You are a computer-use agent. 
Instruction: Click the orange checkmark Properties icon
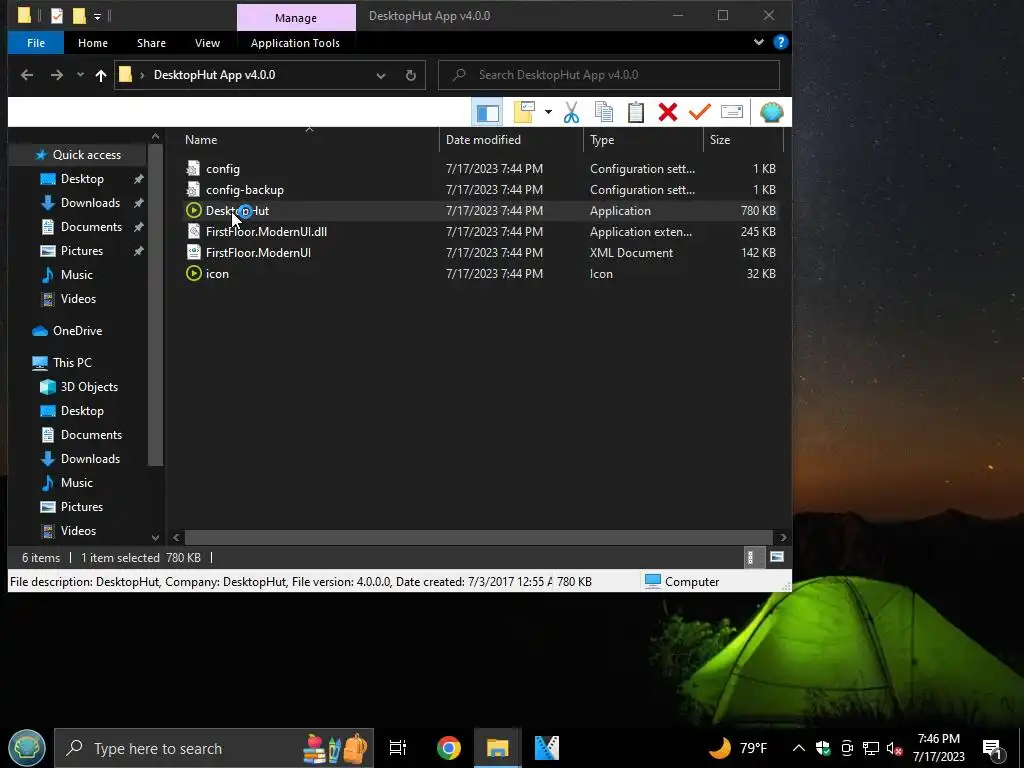pyautogui.click(x=699, y=112)
